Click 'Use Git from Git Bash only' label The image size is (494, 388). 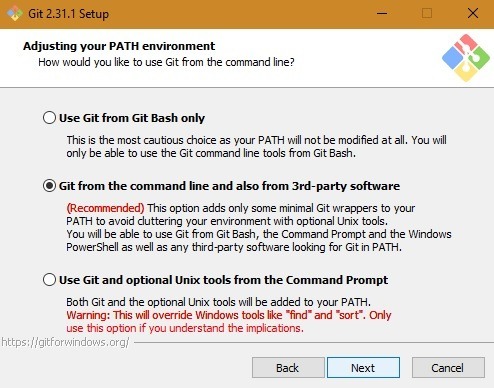pyautogui.click(x=132, y=118)
